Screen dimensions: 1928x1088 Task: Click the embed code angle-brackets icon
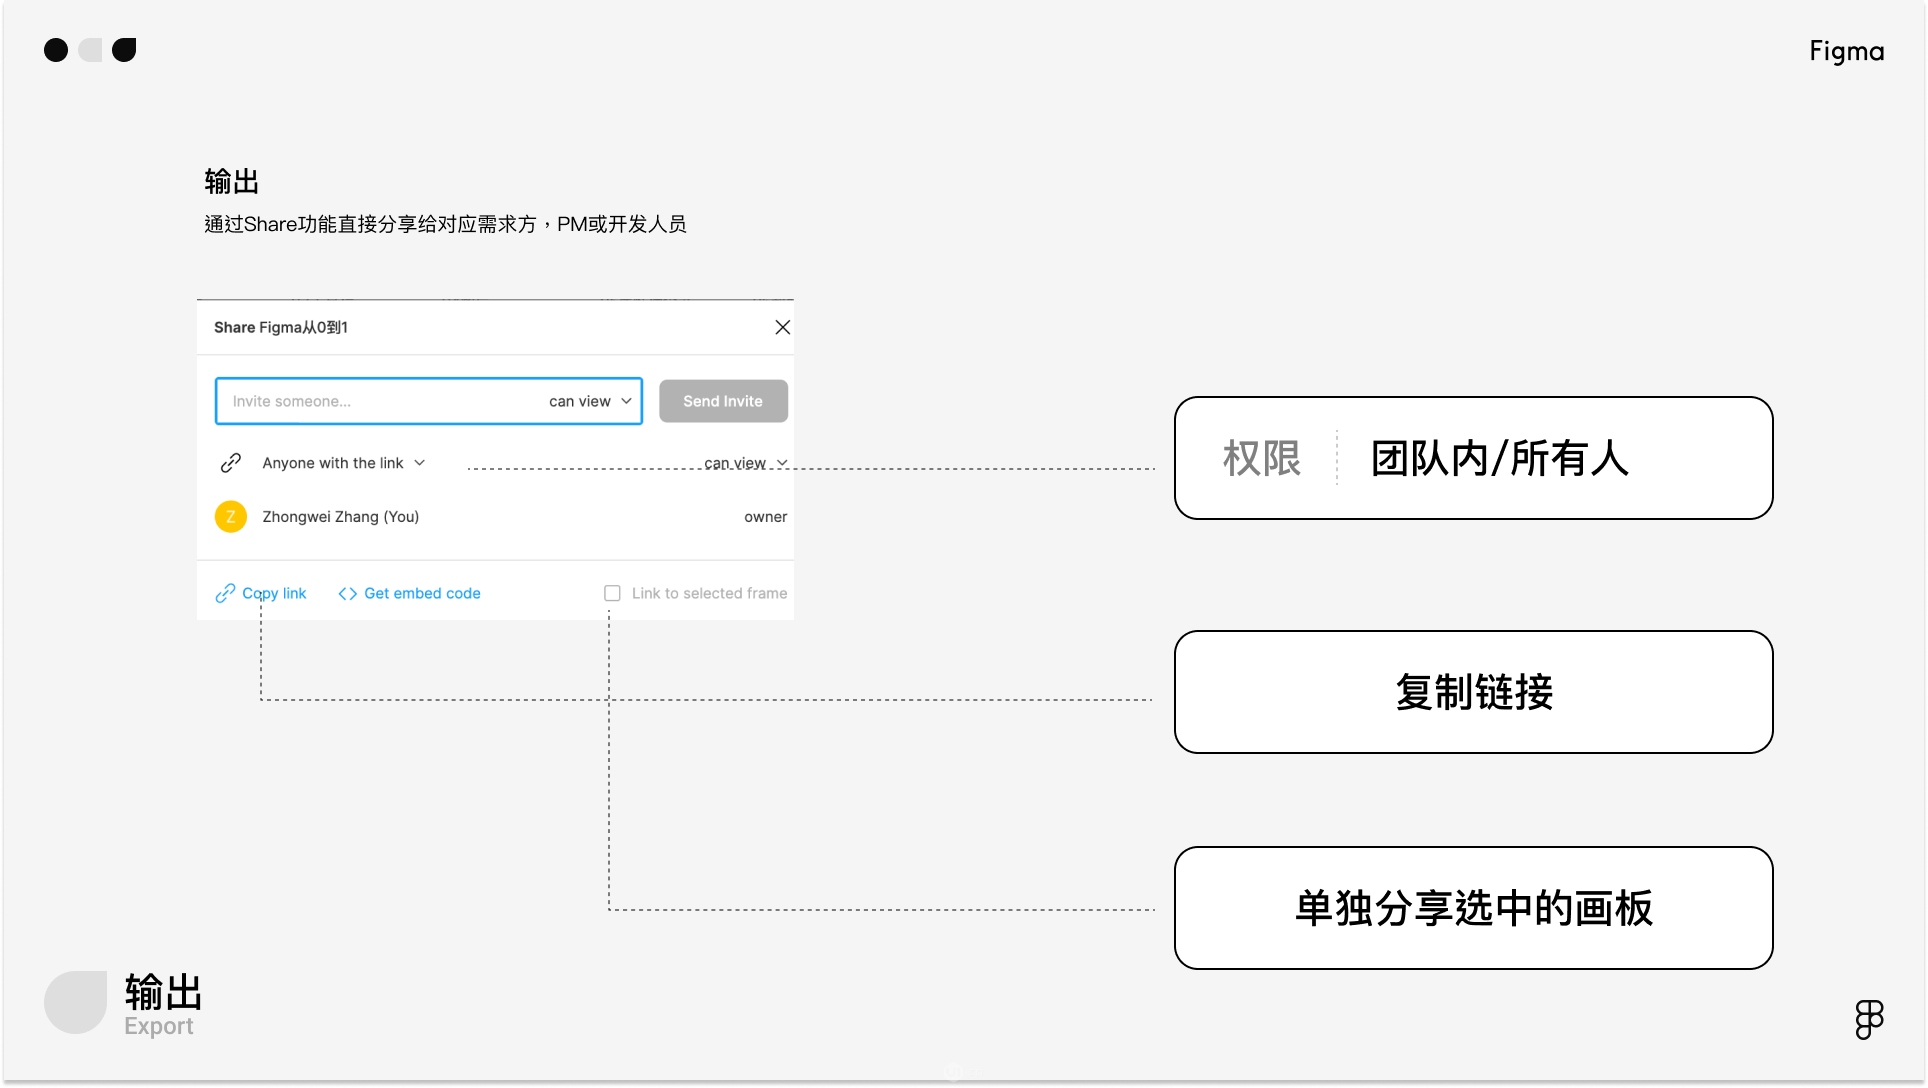pyautogui.click(x=348, y=594)
